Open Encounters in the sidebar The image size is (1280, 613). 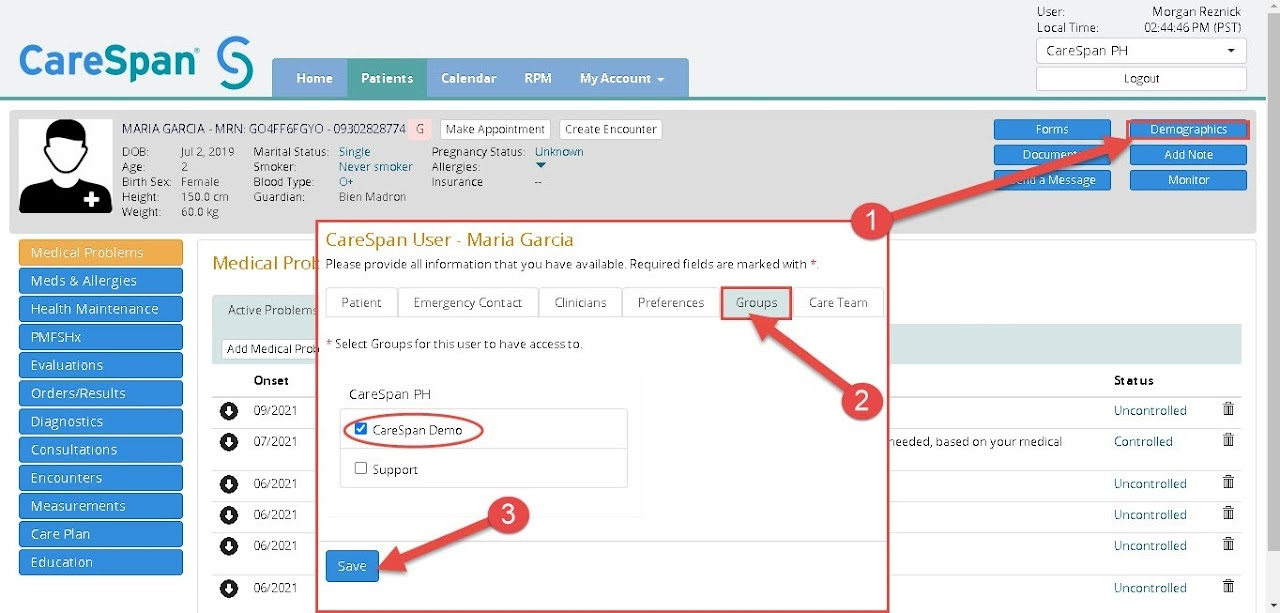pos(101,478)
